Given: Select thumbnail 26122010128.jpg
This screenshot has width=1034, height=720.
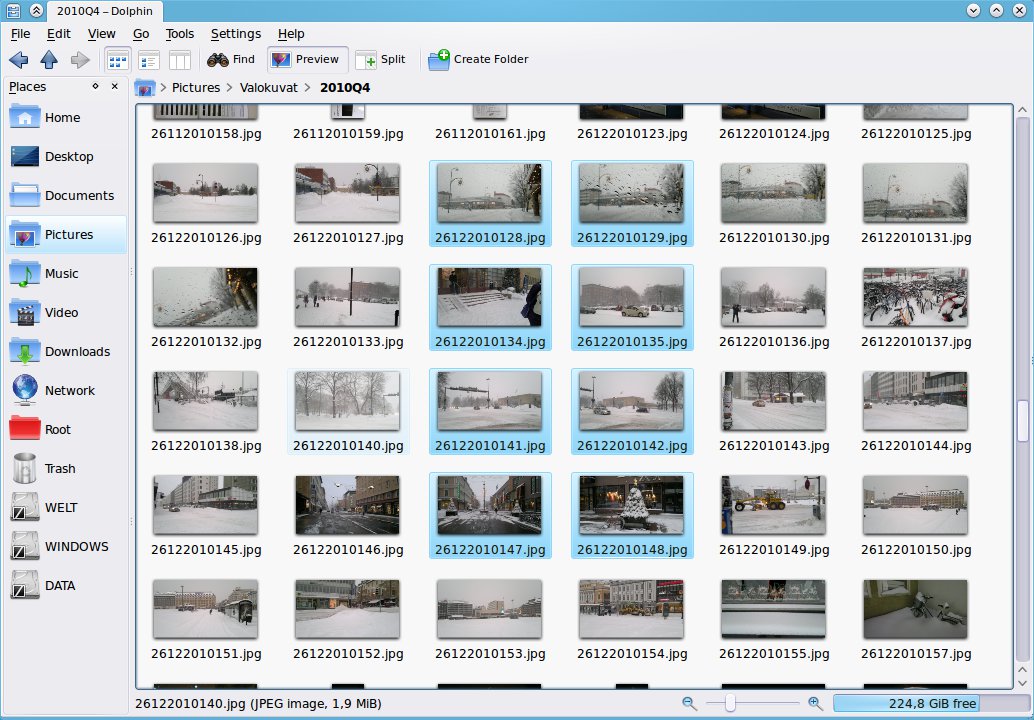Looking at the screenshot, I should click(x=489, y=193).
